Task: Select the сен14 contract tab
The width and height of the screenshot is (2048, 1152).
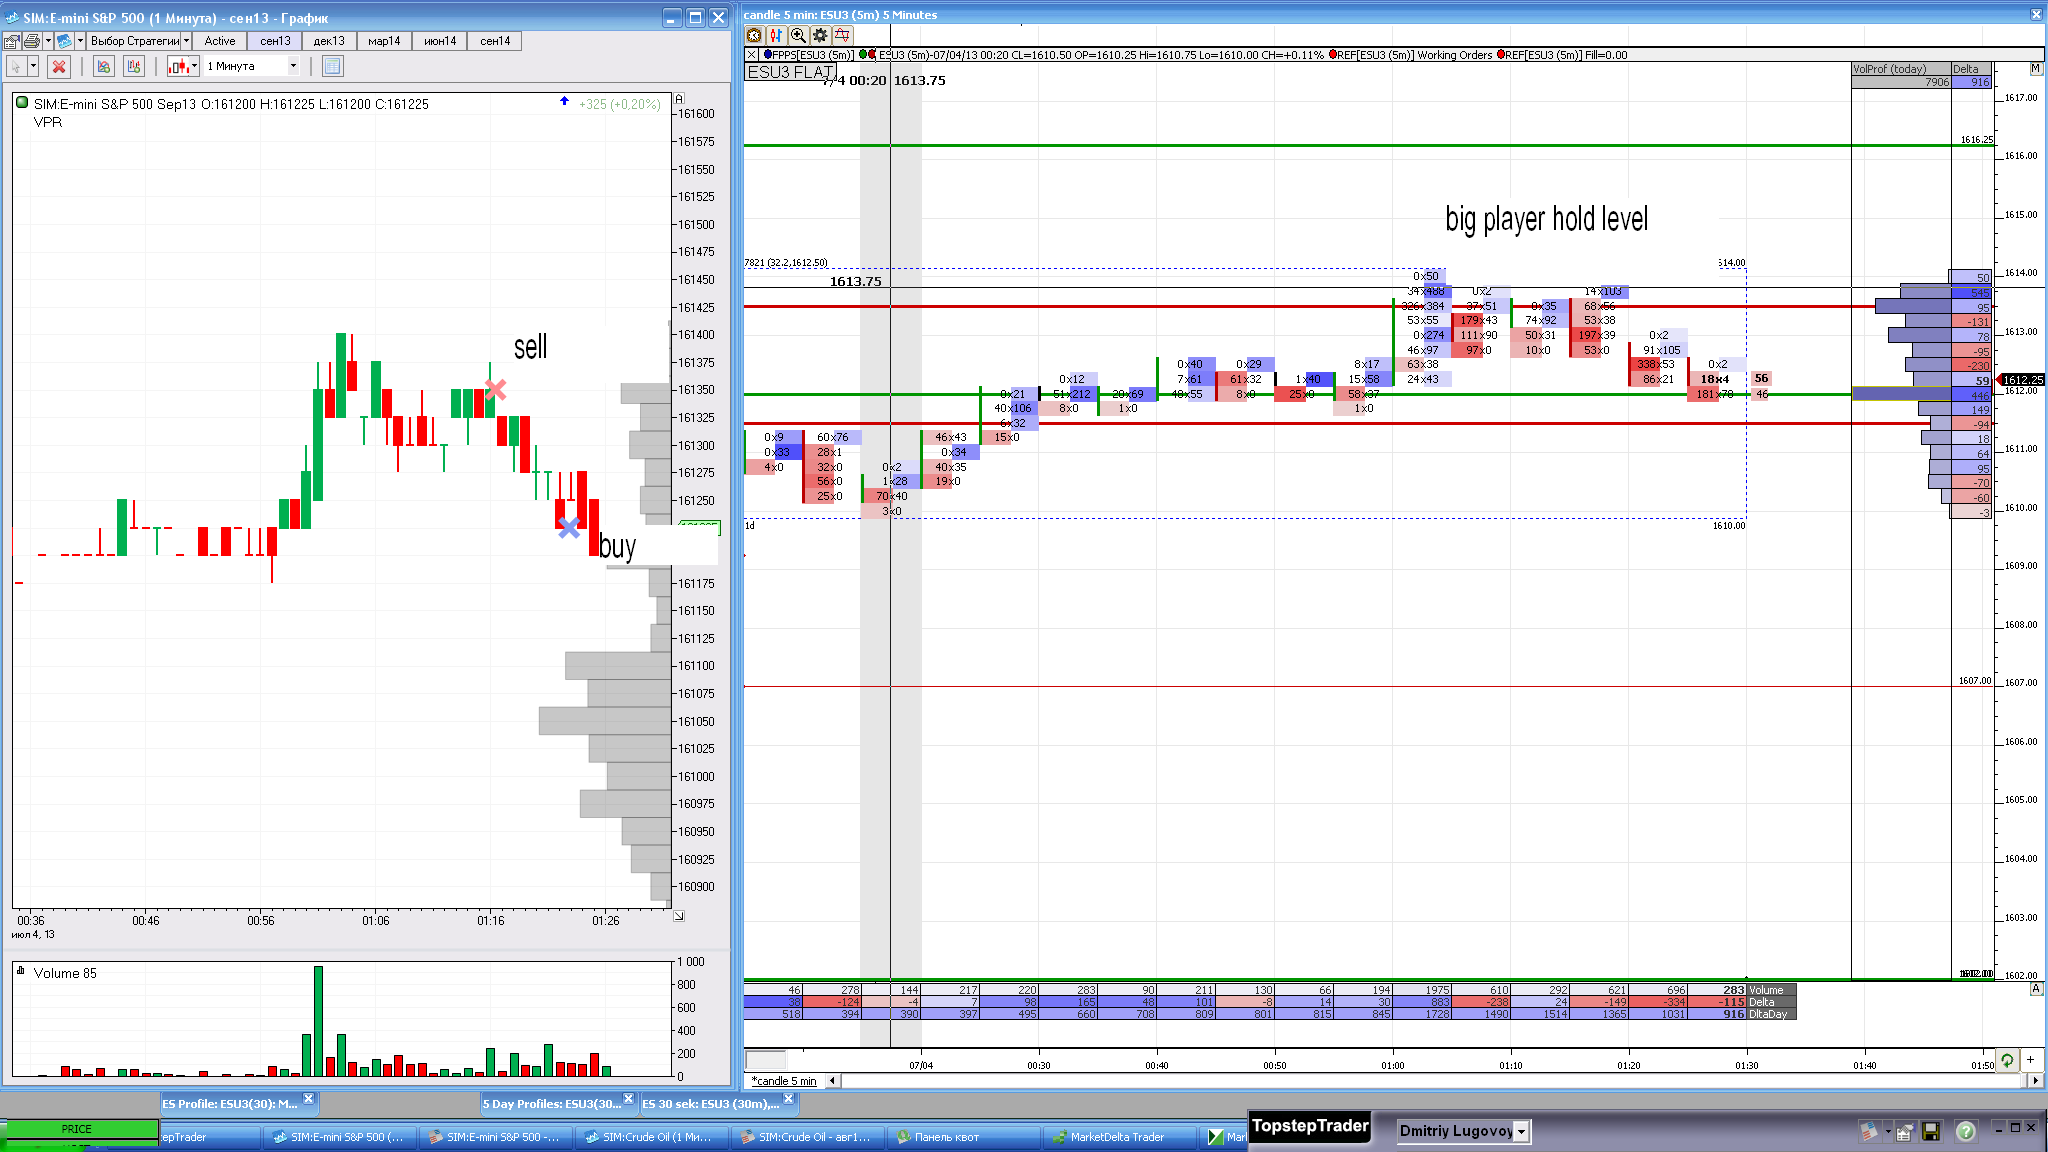Action: [495, 41]
